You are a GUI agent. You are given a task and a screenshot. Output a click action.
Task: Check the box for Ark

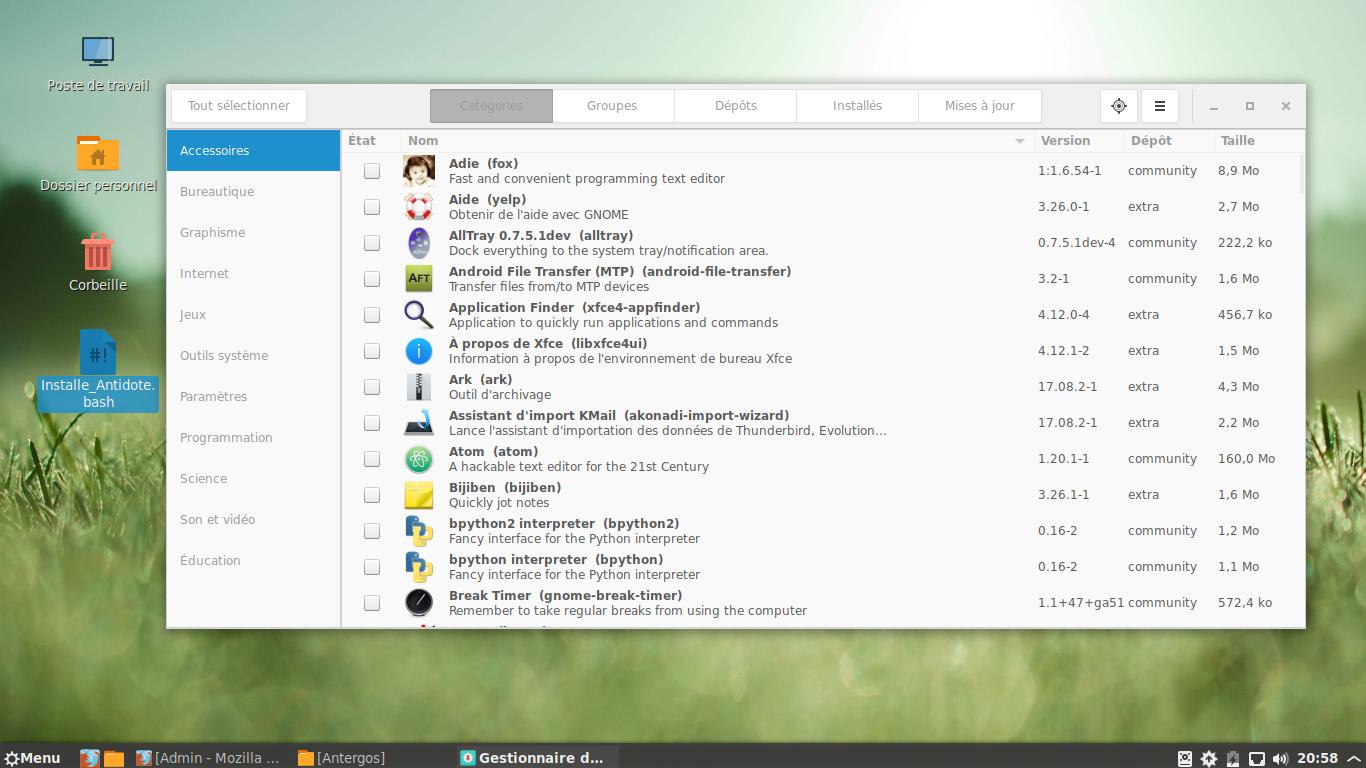click(x=372, y=387)
